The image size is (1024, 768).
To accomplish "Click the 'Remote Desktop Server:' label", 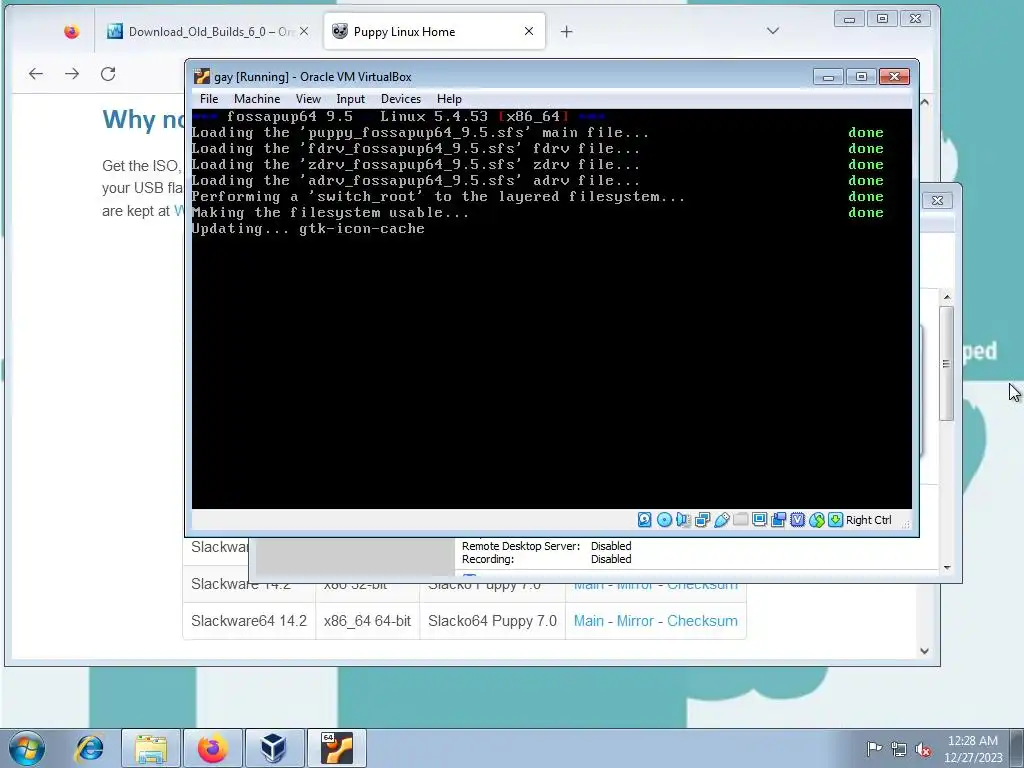I will pyautogui.click(x=520, y=546).
